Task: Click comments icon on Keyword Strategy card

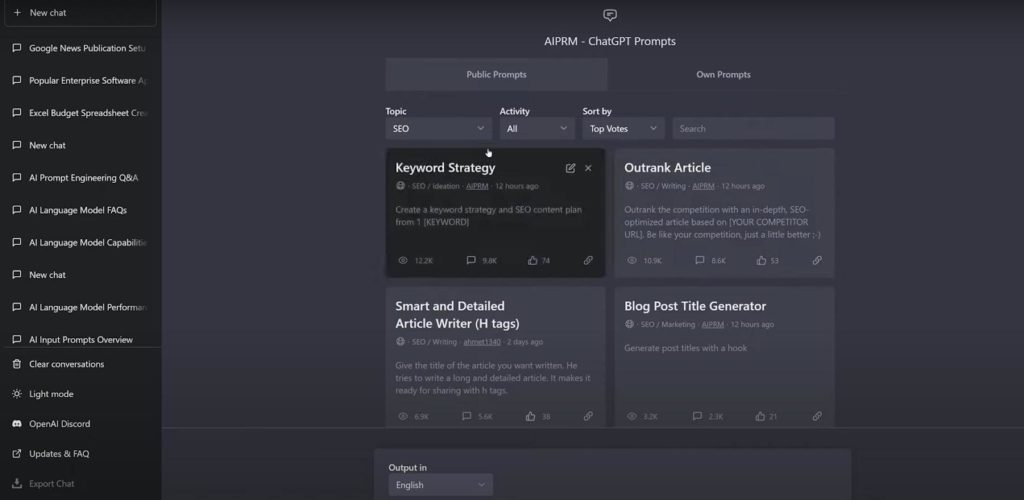Action: click(x=471, y=260)
